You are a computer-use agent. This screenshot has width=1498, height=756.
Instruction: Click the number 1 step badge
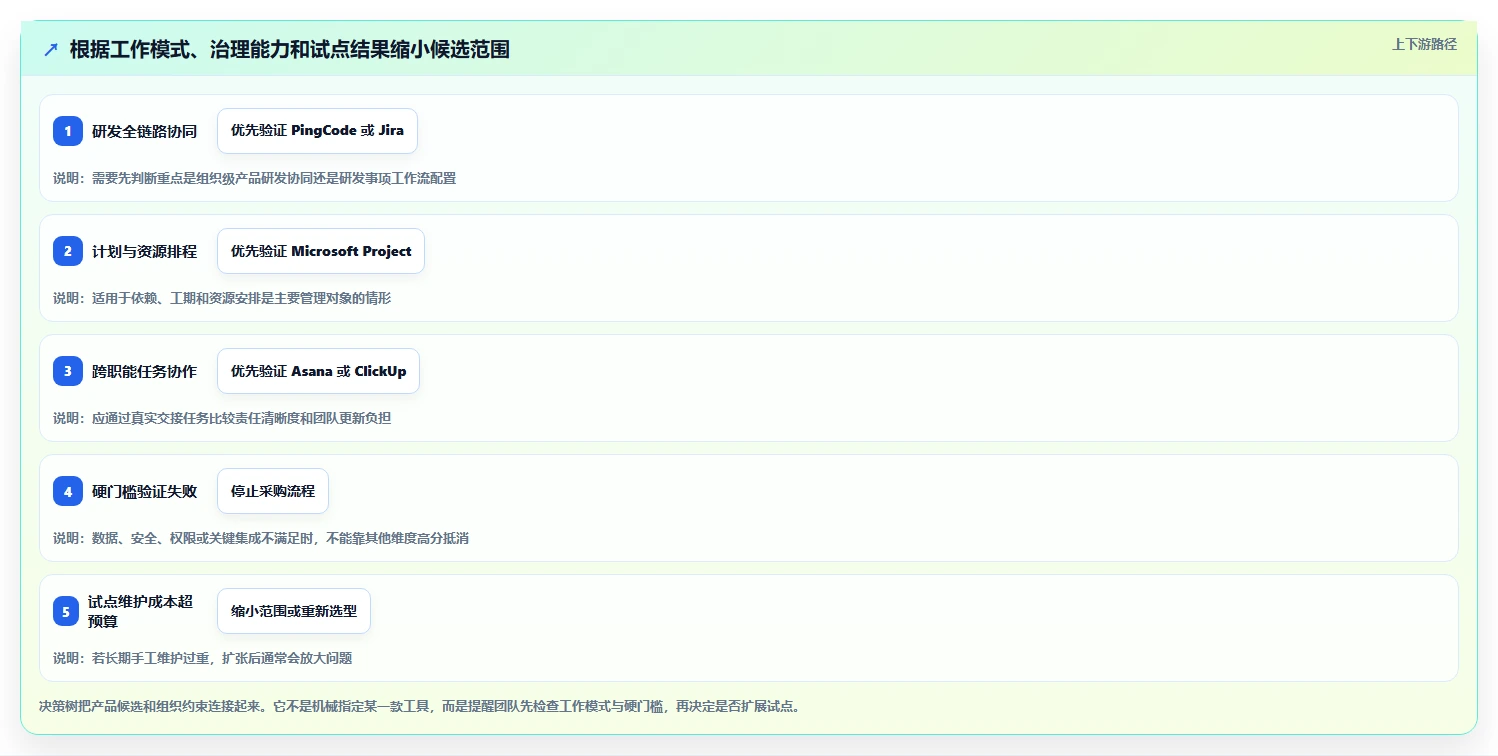[68, 131]
